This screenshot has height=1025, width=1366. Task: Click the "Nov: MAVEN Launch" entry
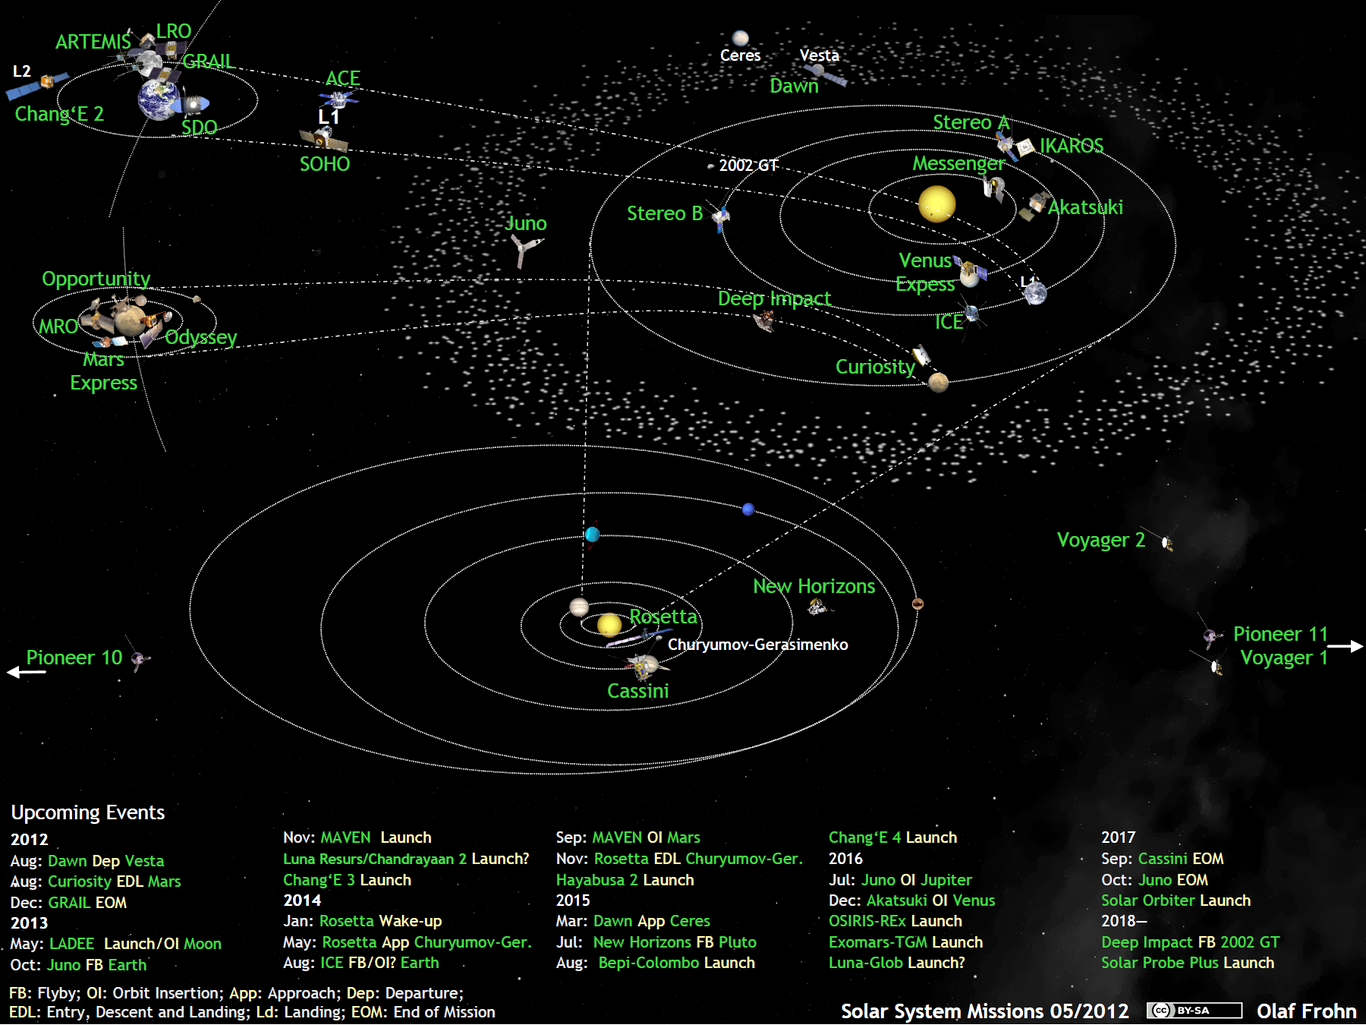tap(357, 837)
